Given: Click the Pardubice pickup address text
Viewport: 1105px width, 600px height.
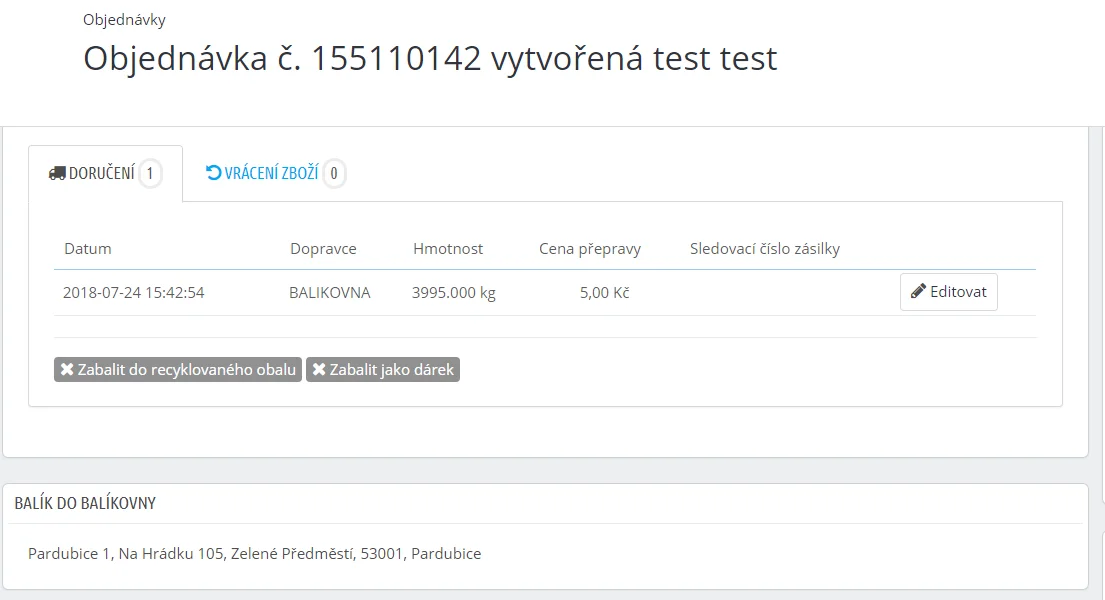Looking at the screenshot, I should (254, 553).
